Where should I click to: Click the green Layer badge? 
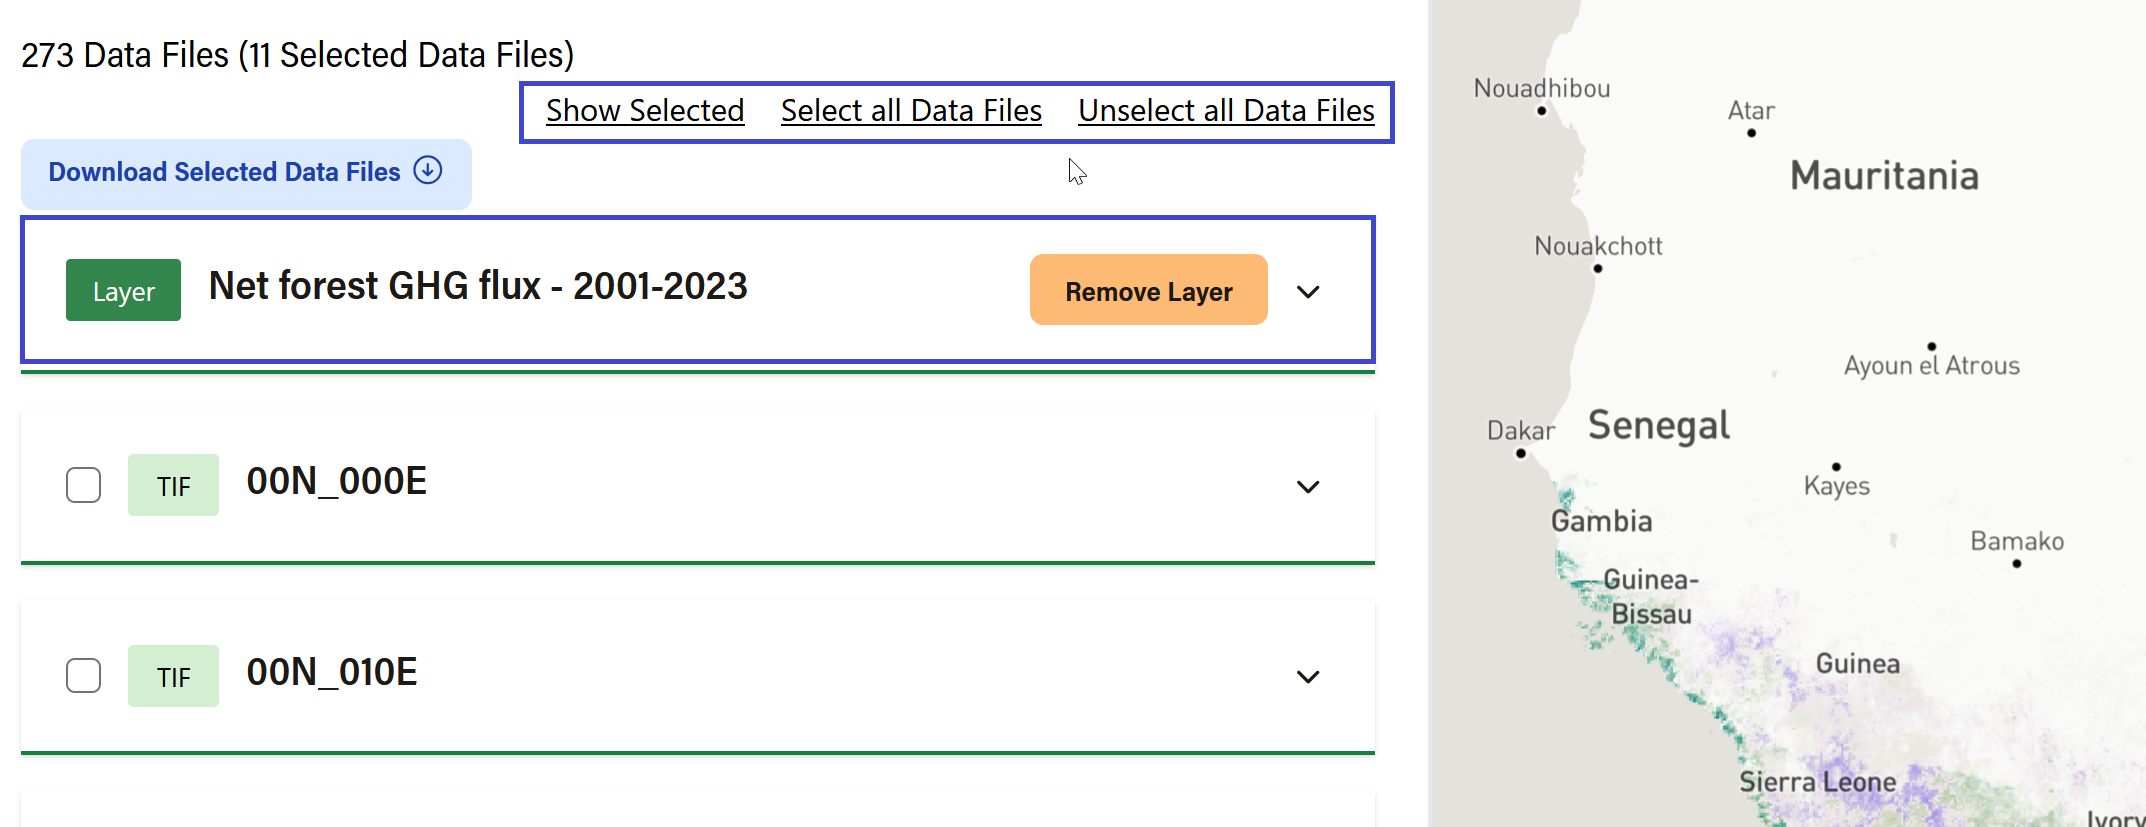click(123, 290)
